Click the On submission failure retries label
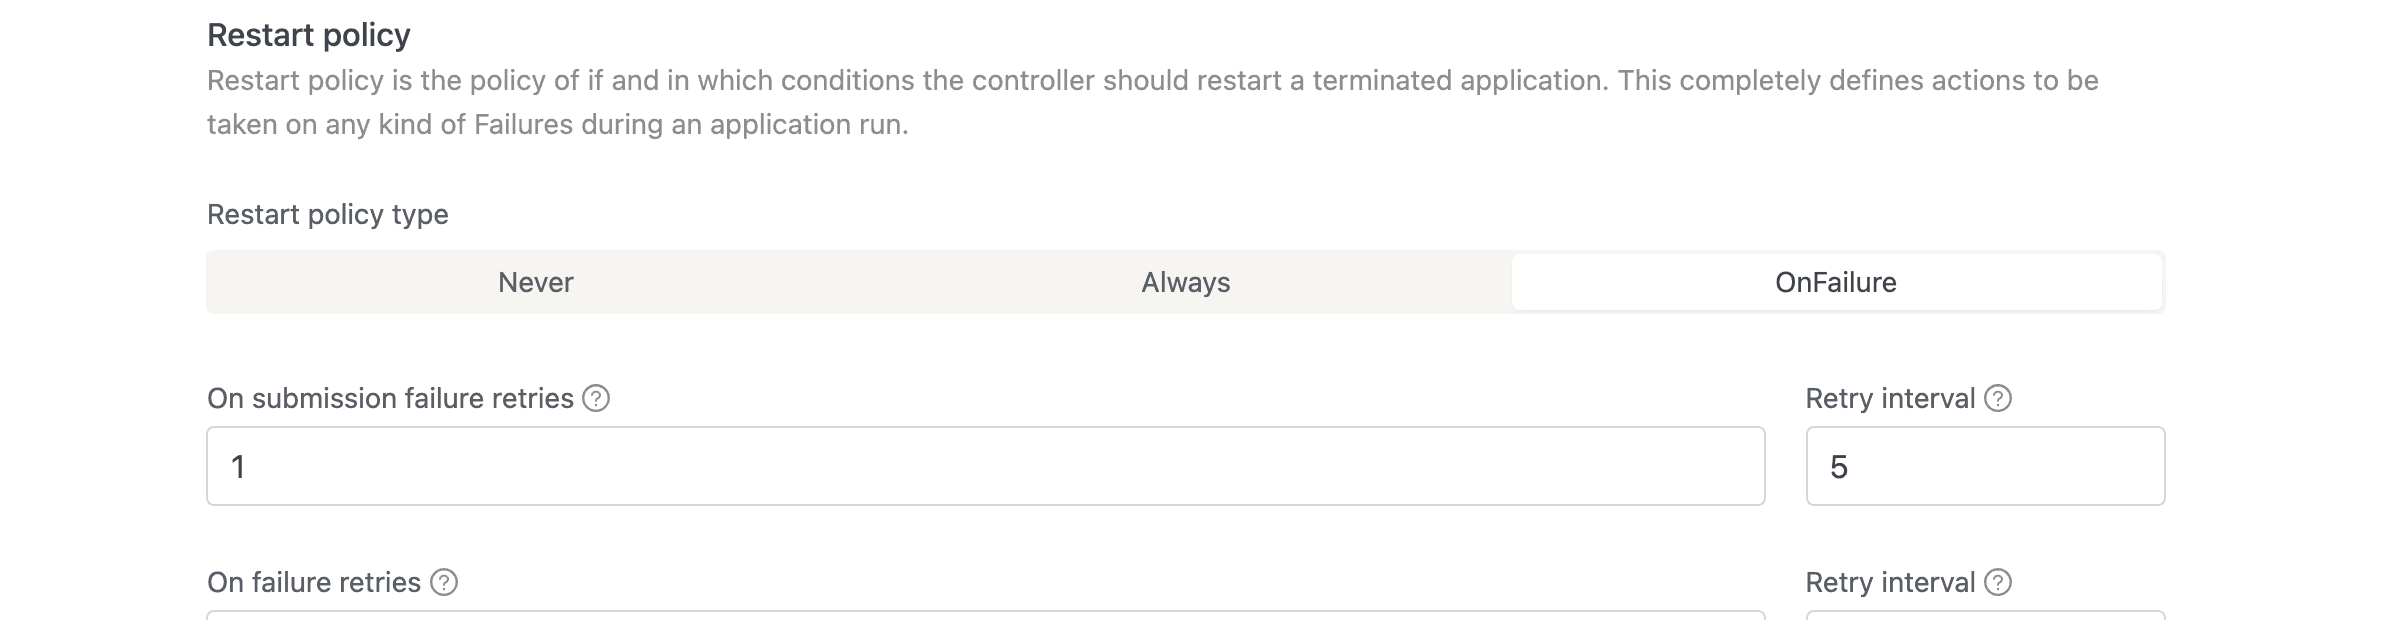The width and height of the screenshot is (2392, 620). pos(393,397)
